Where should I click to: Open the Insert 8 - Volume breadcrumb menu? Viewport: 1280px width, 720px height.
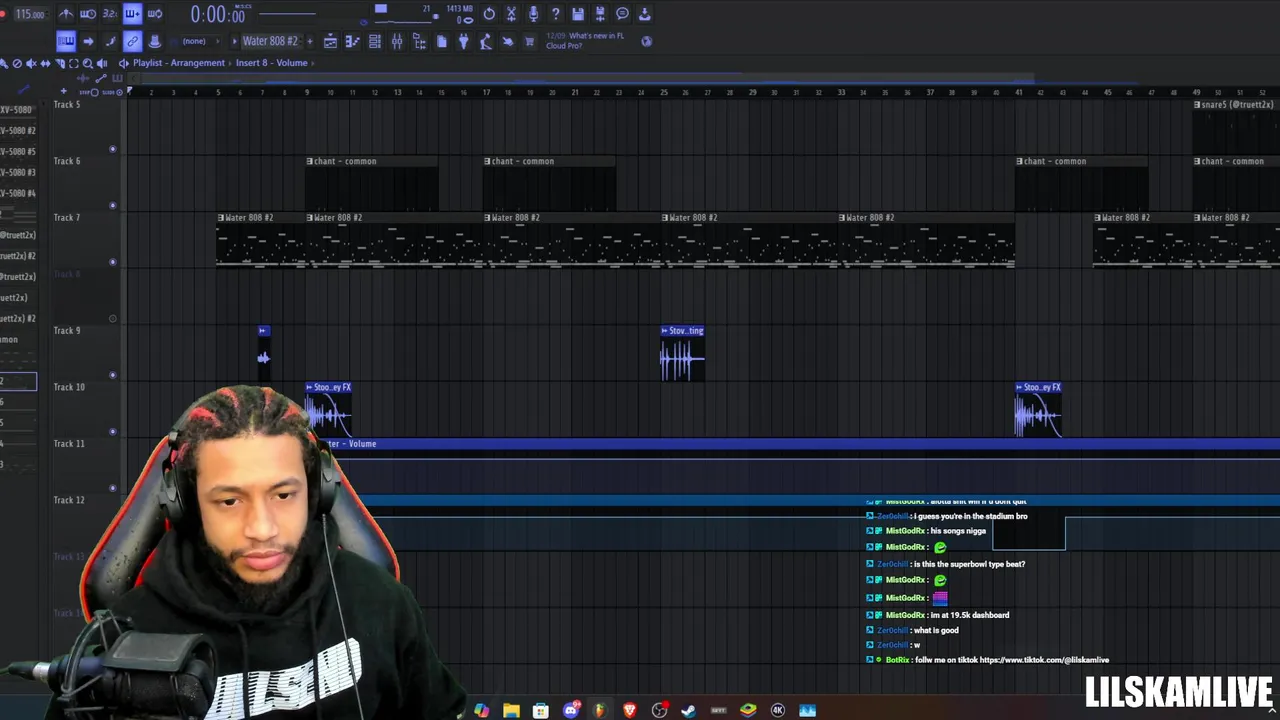click(x=271, y=63)
